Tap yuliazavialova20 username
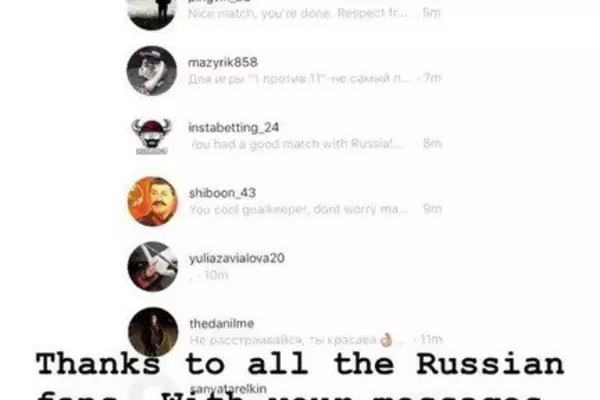600x400 pixels. 237,258
